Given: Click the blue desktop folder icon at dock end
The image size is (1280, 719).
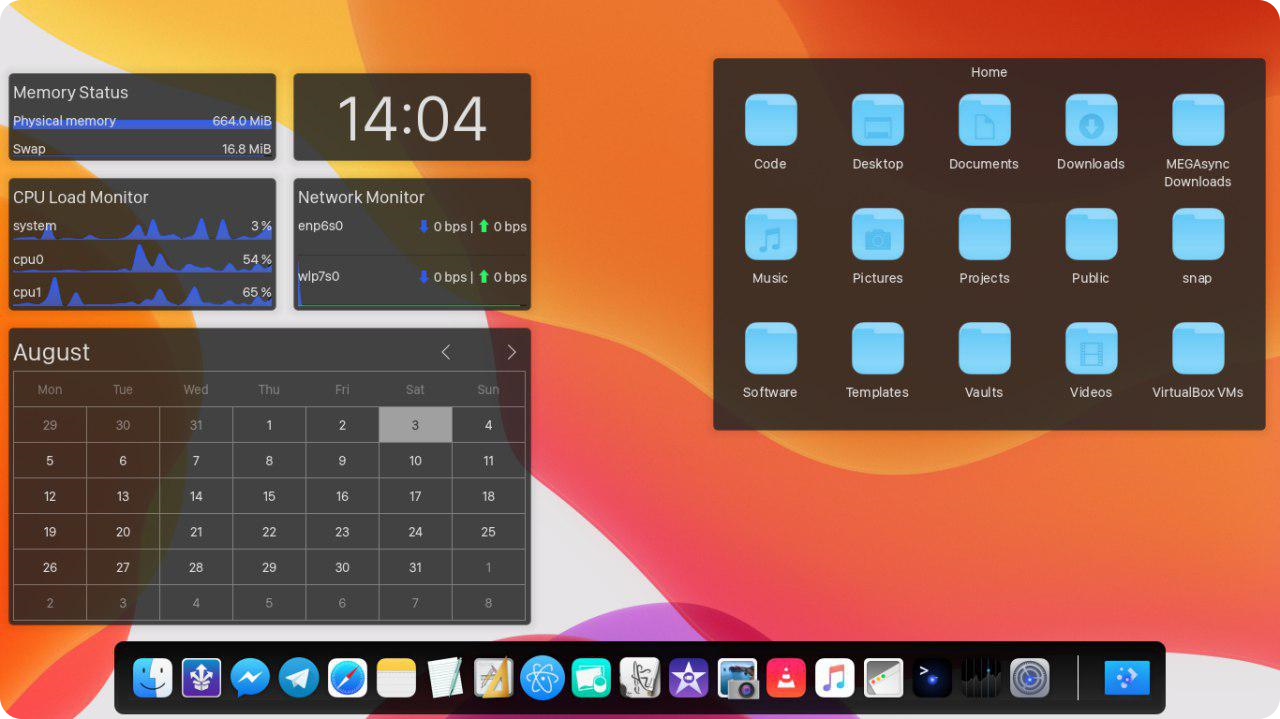Looking at the screenshot, I should [1127, 678].
